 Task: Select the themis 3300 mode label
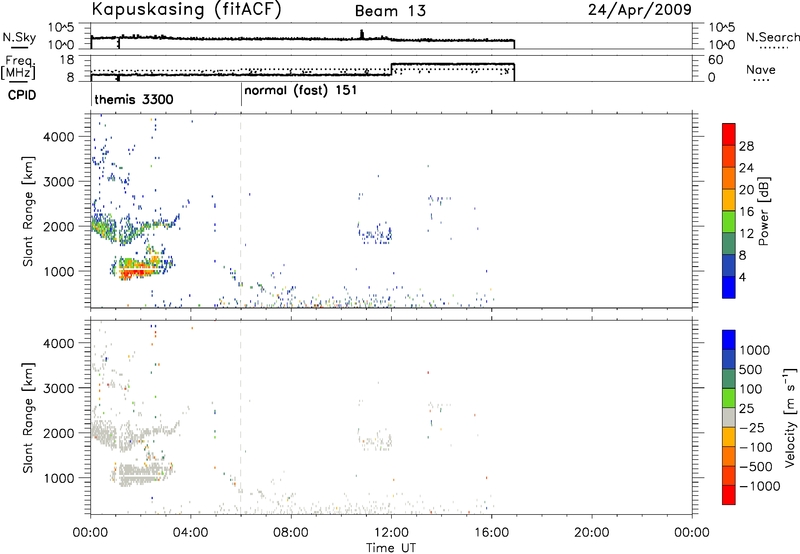134,99
